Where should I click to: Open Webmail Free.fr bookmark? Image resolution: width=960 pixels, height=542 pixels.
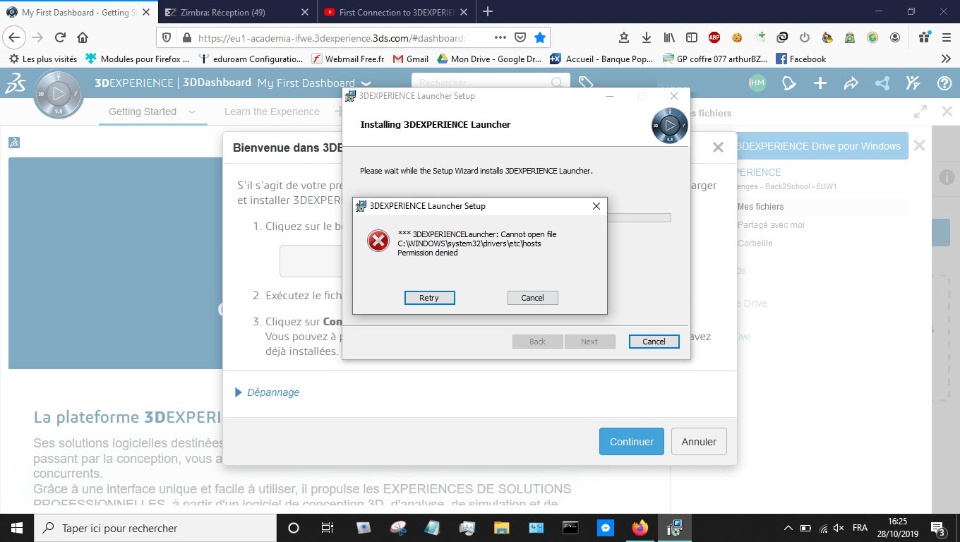click(x=348, y=59)
